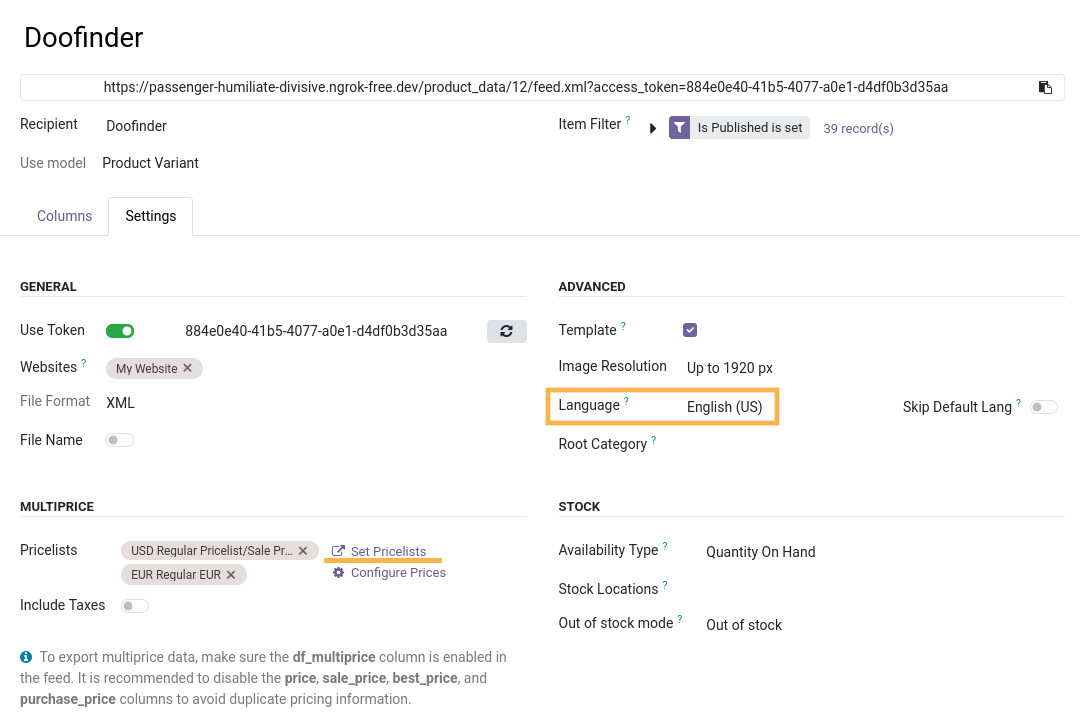
Task: Click the Doofinder title field
Action: (83, 38)
